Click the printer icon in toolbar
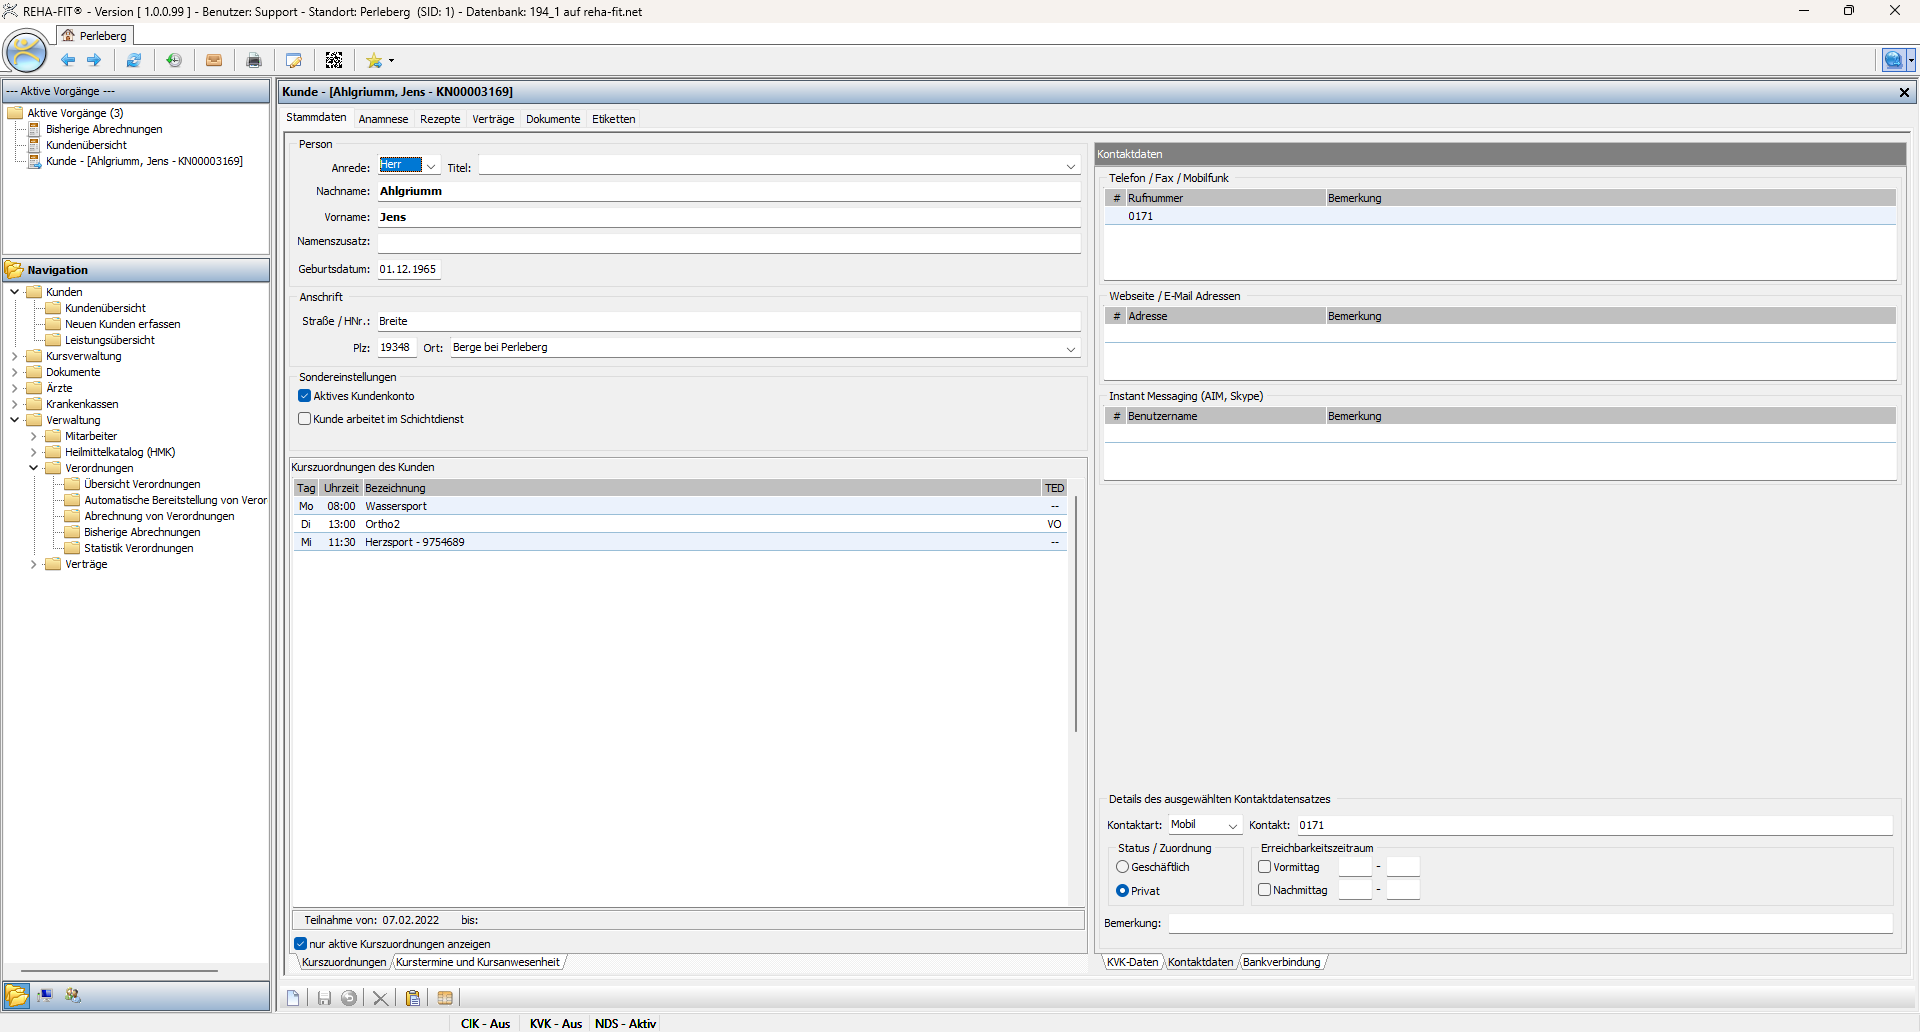Viewport: 1920px width, 1032px height. coord(254,60)
